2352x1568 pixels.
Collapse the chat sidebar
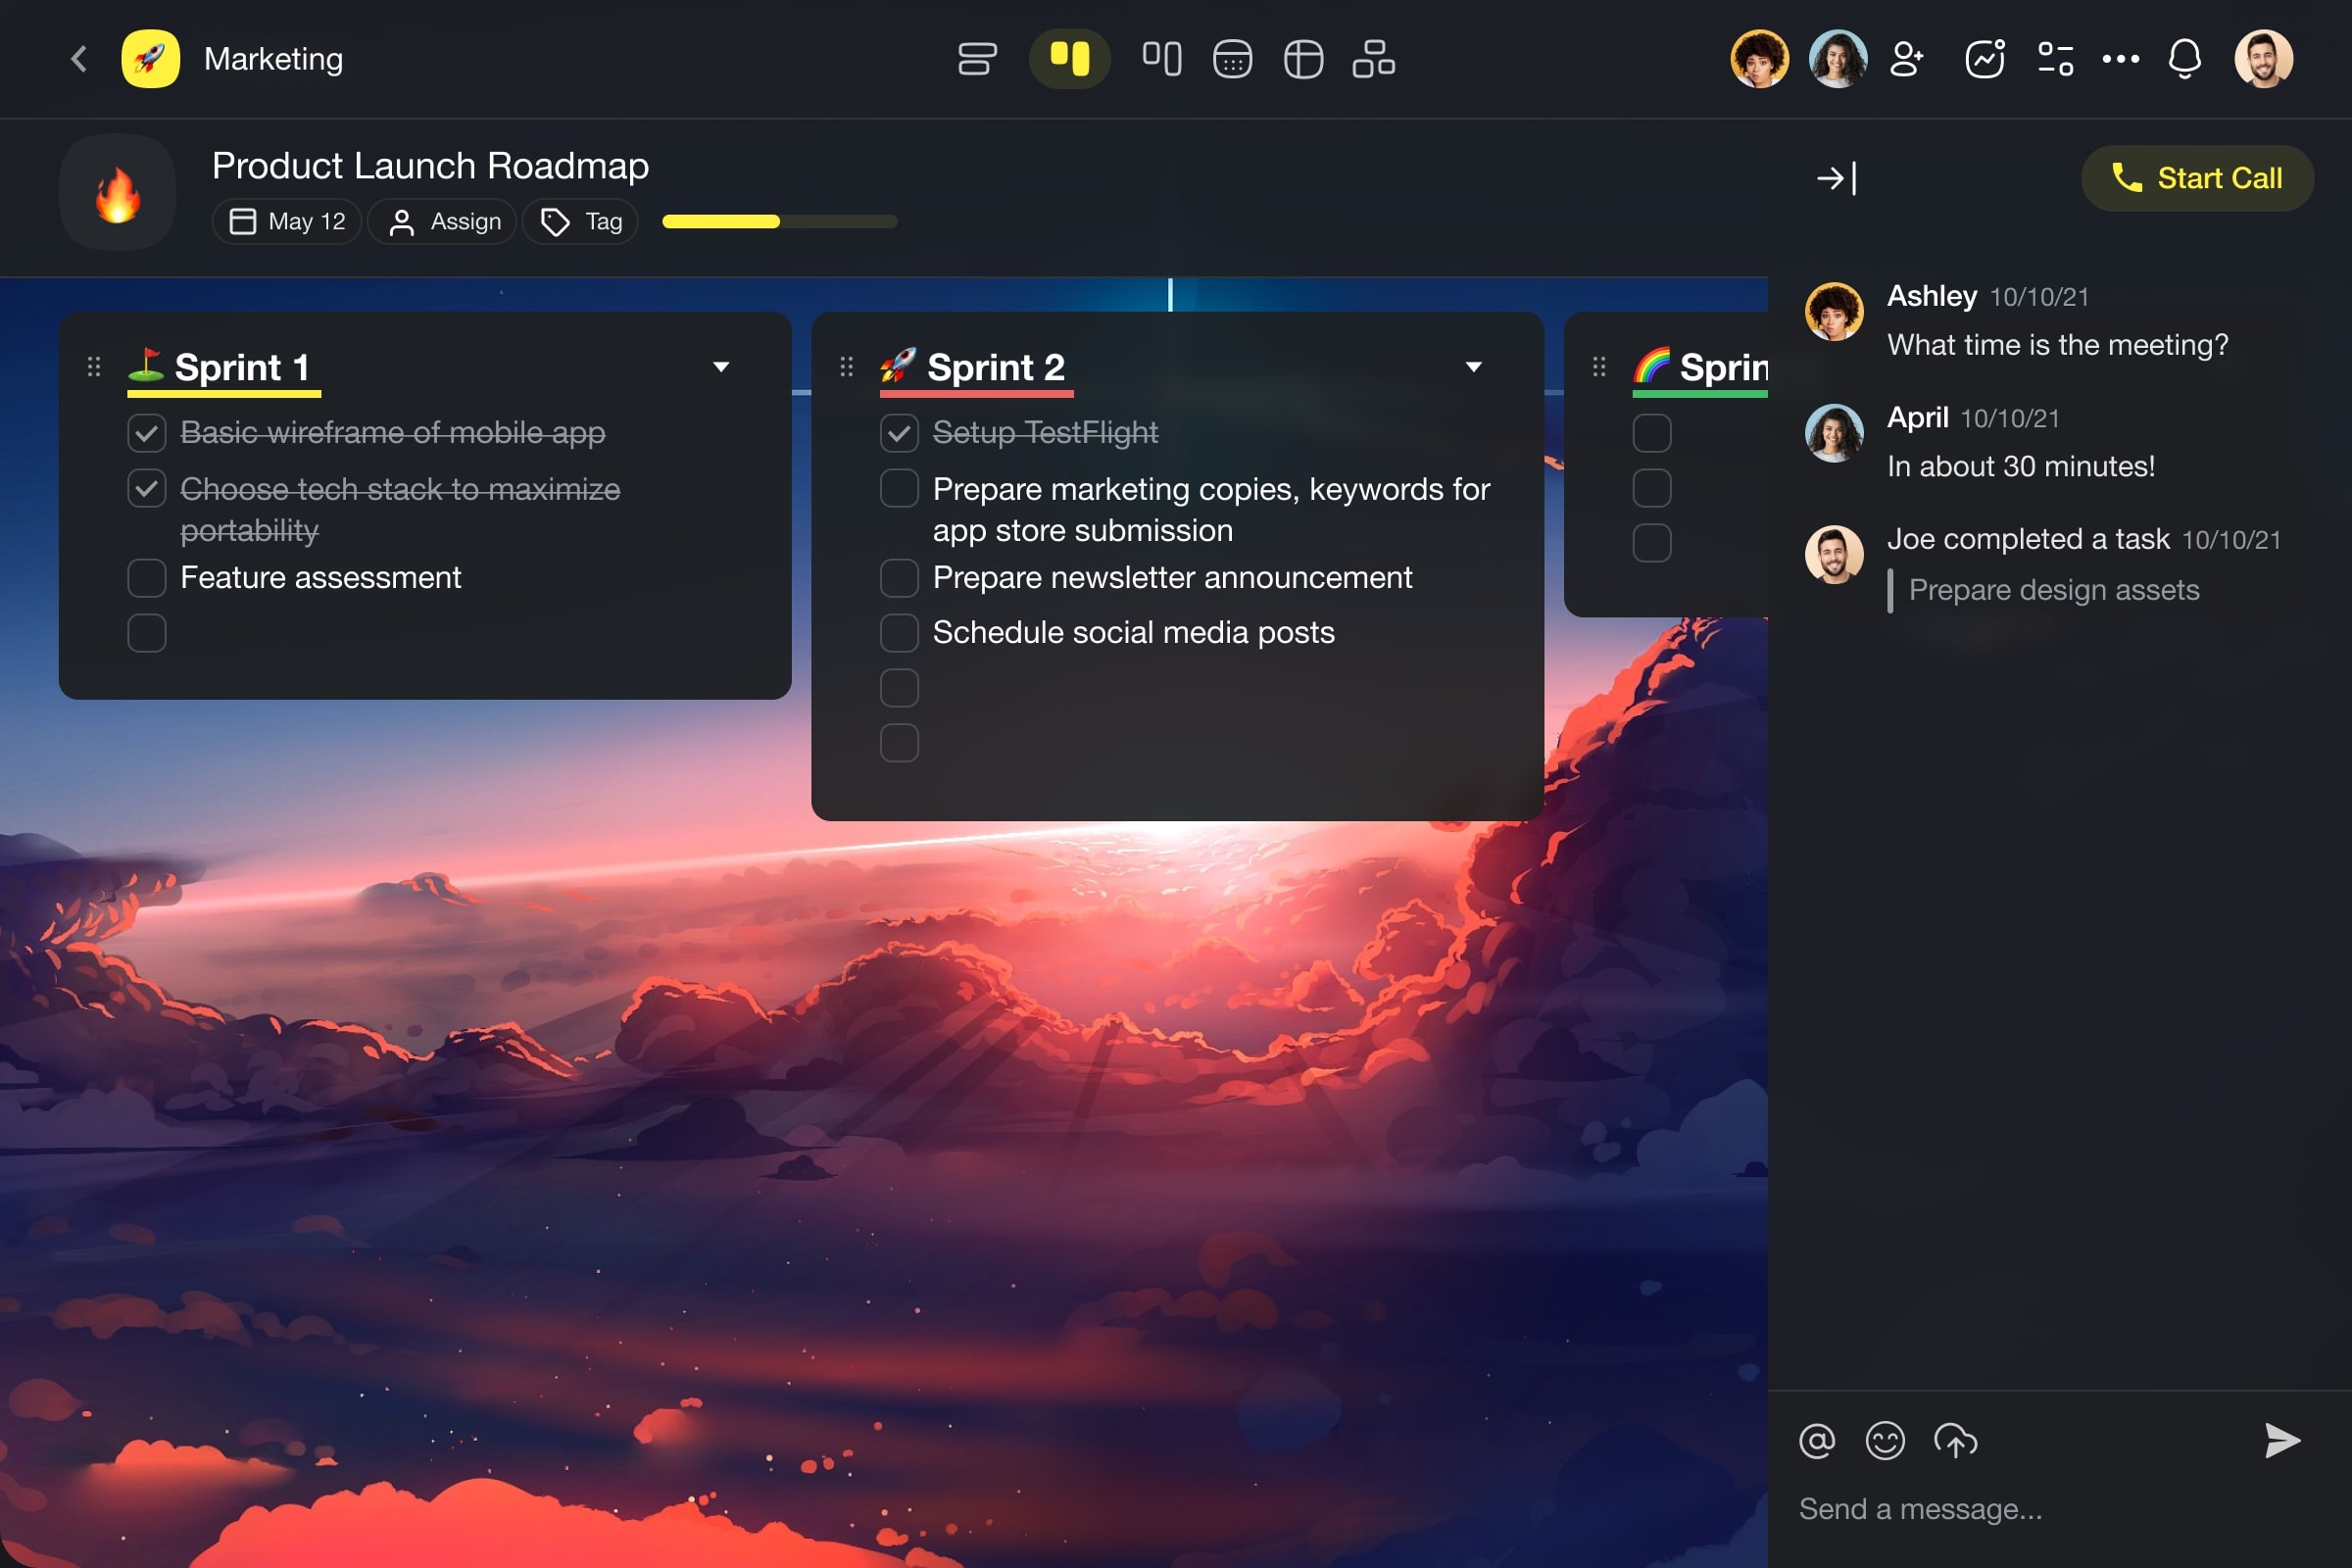pos(1835,178)
